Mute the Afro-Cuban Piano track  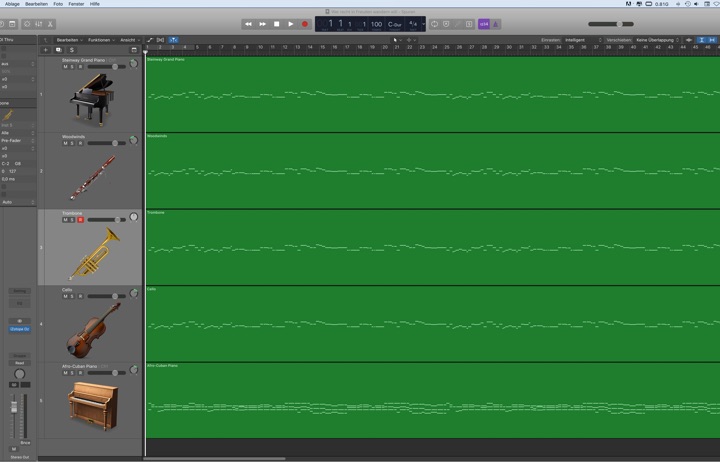pos(65,373)
